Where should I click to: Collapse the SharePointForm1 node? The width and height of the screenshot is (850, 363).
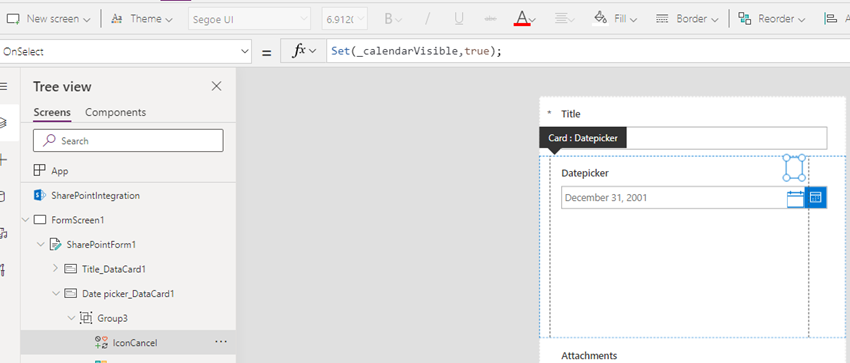point(41,244)
